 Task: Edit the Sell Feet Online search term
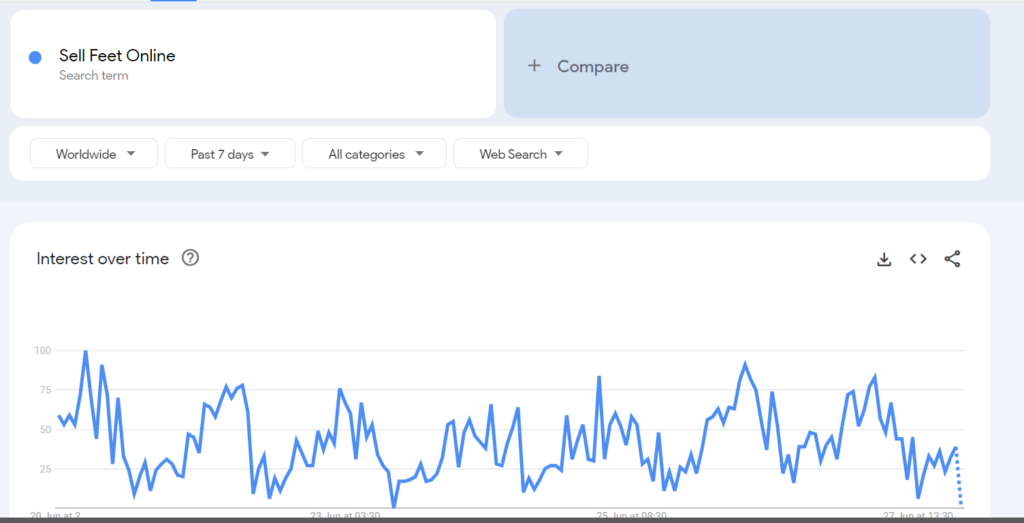(117, 56)
